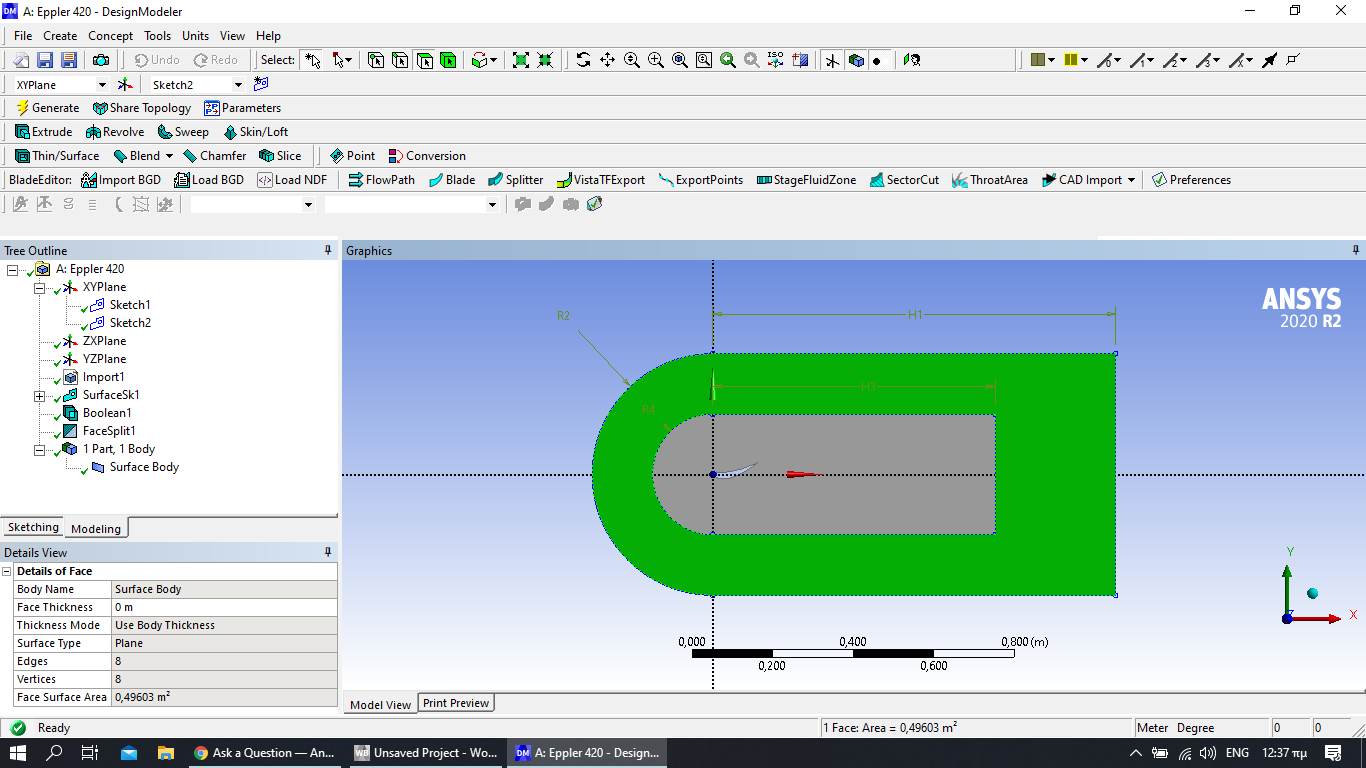The image size is (1366, 768).
Task: Click the Parameters button
Action: 243,108
